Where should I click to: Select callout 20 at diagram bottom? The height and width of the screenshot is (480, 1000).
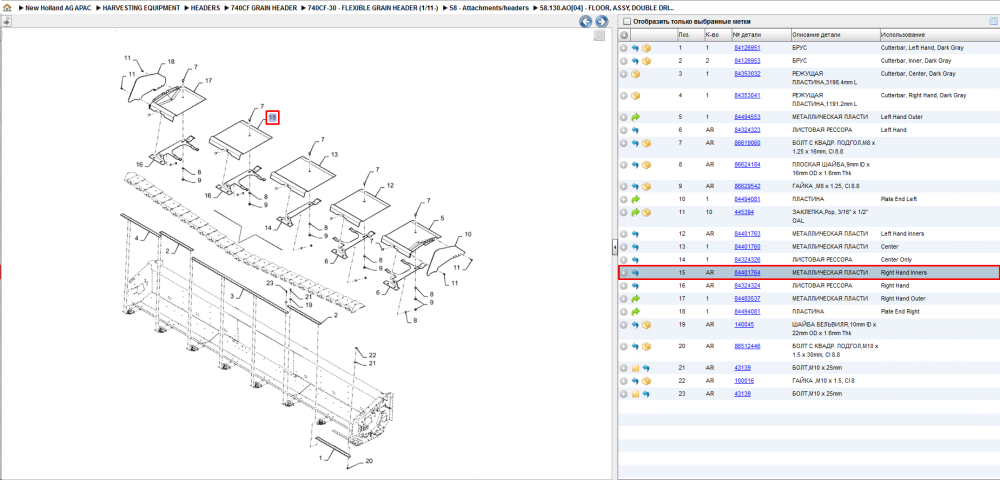click(369, 461)
